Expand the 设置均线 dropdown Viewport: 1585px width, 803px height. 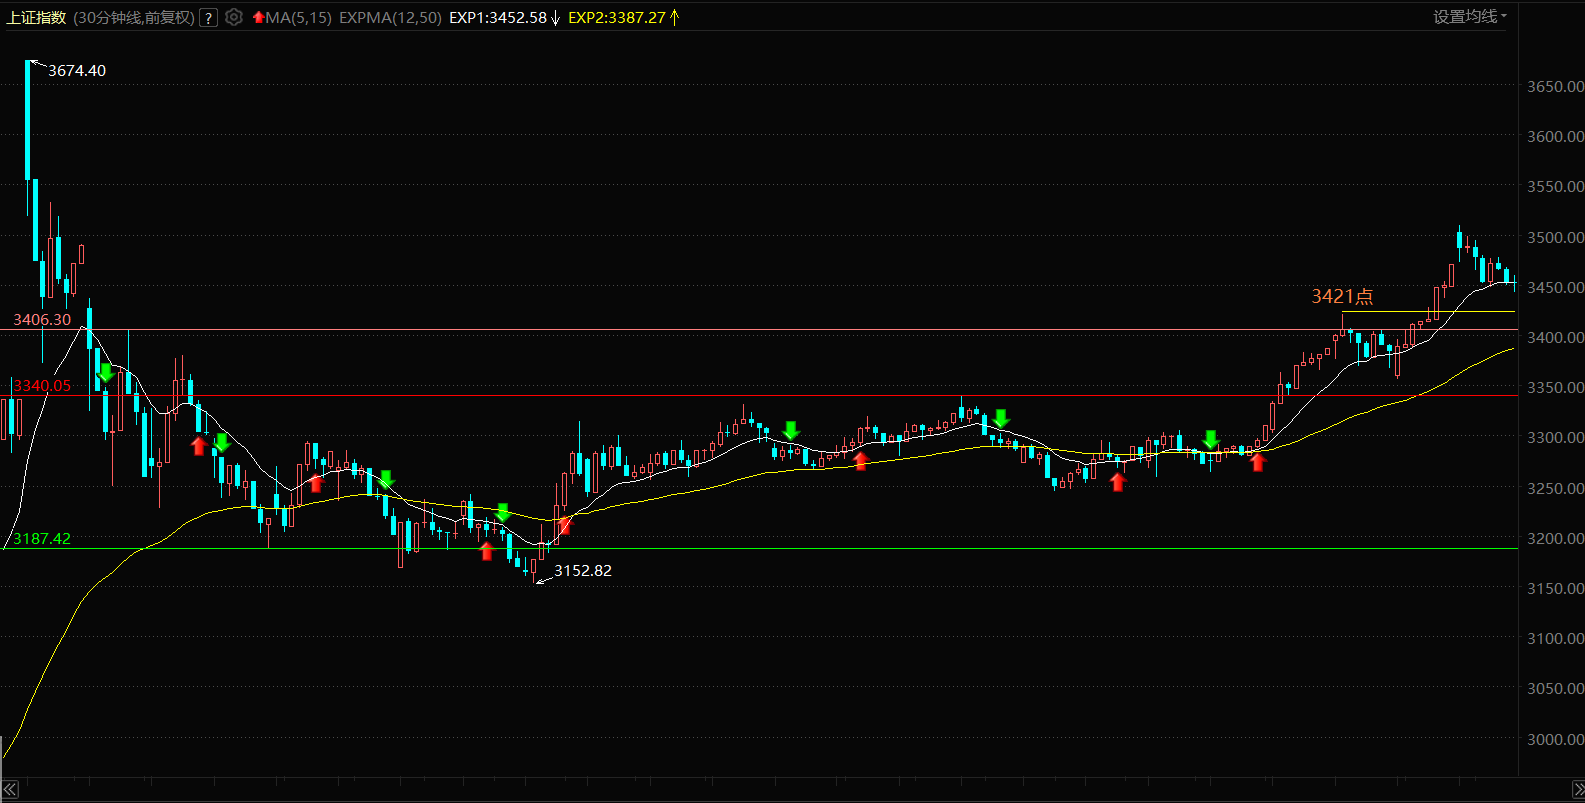(x=1470, y=16)
